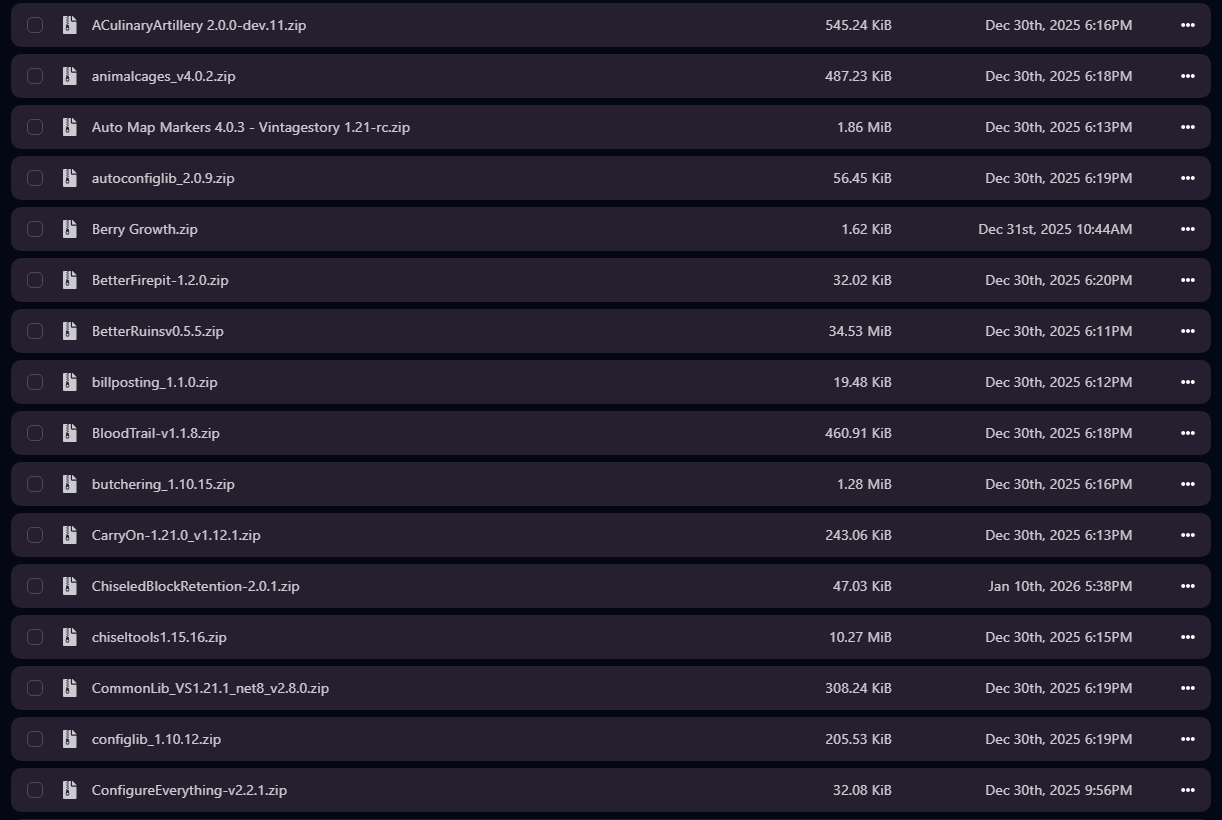Select the ACulinaryArtillery 2.0.0-dev.11.zip checkbox
This screenshot has width=1222, height=820.
point(35,25)
